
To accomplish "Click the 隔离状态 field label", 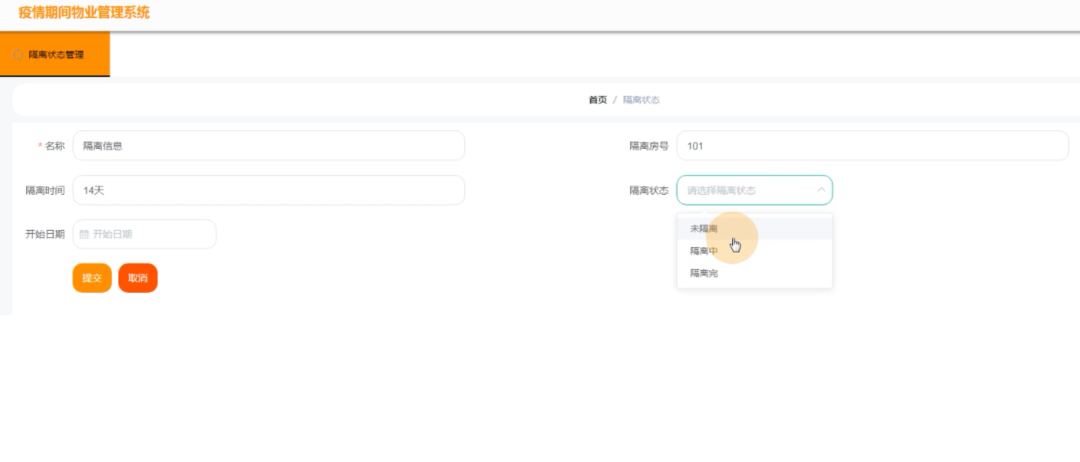I will 649,191.
